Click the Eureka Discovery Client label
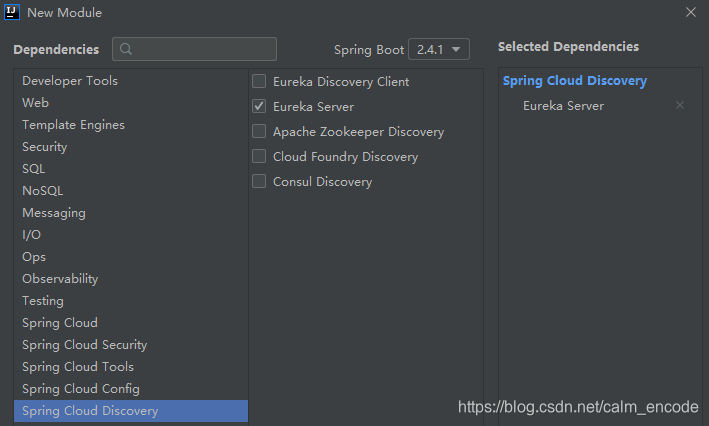The image size is (709, 426). click(x=341, y=82)
